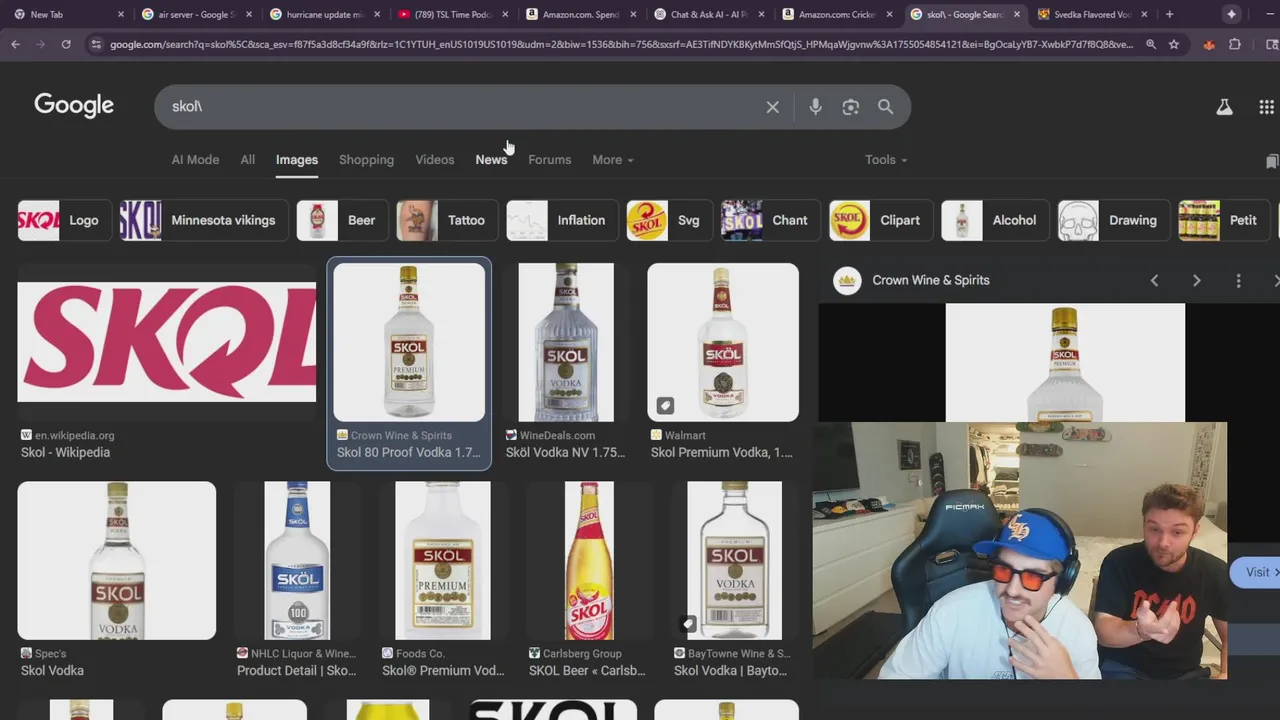1280x720 pixels.
Task: Open the Tools dropdown
Action: [x=886, y=160]
